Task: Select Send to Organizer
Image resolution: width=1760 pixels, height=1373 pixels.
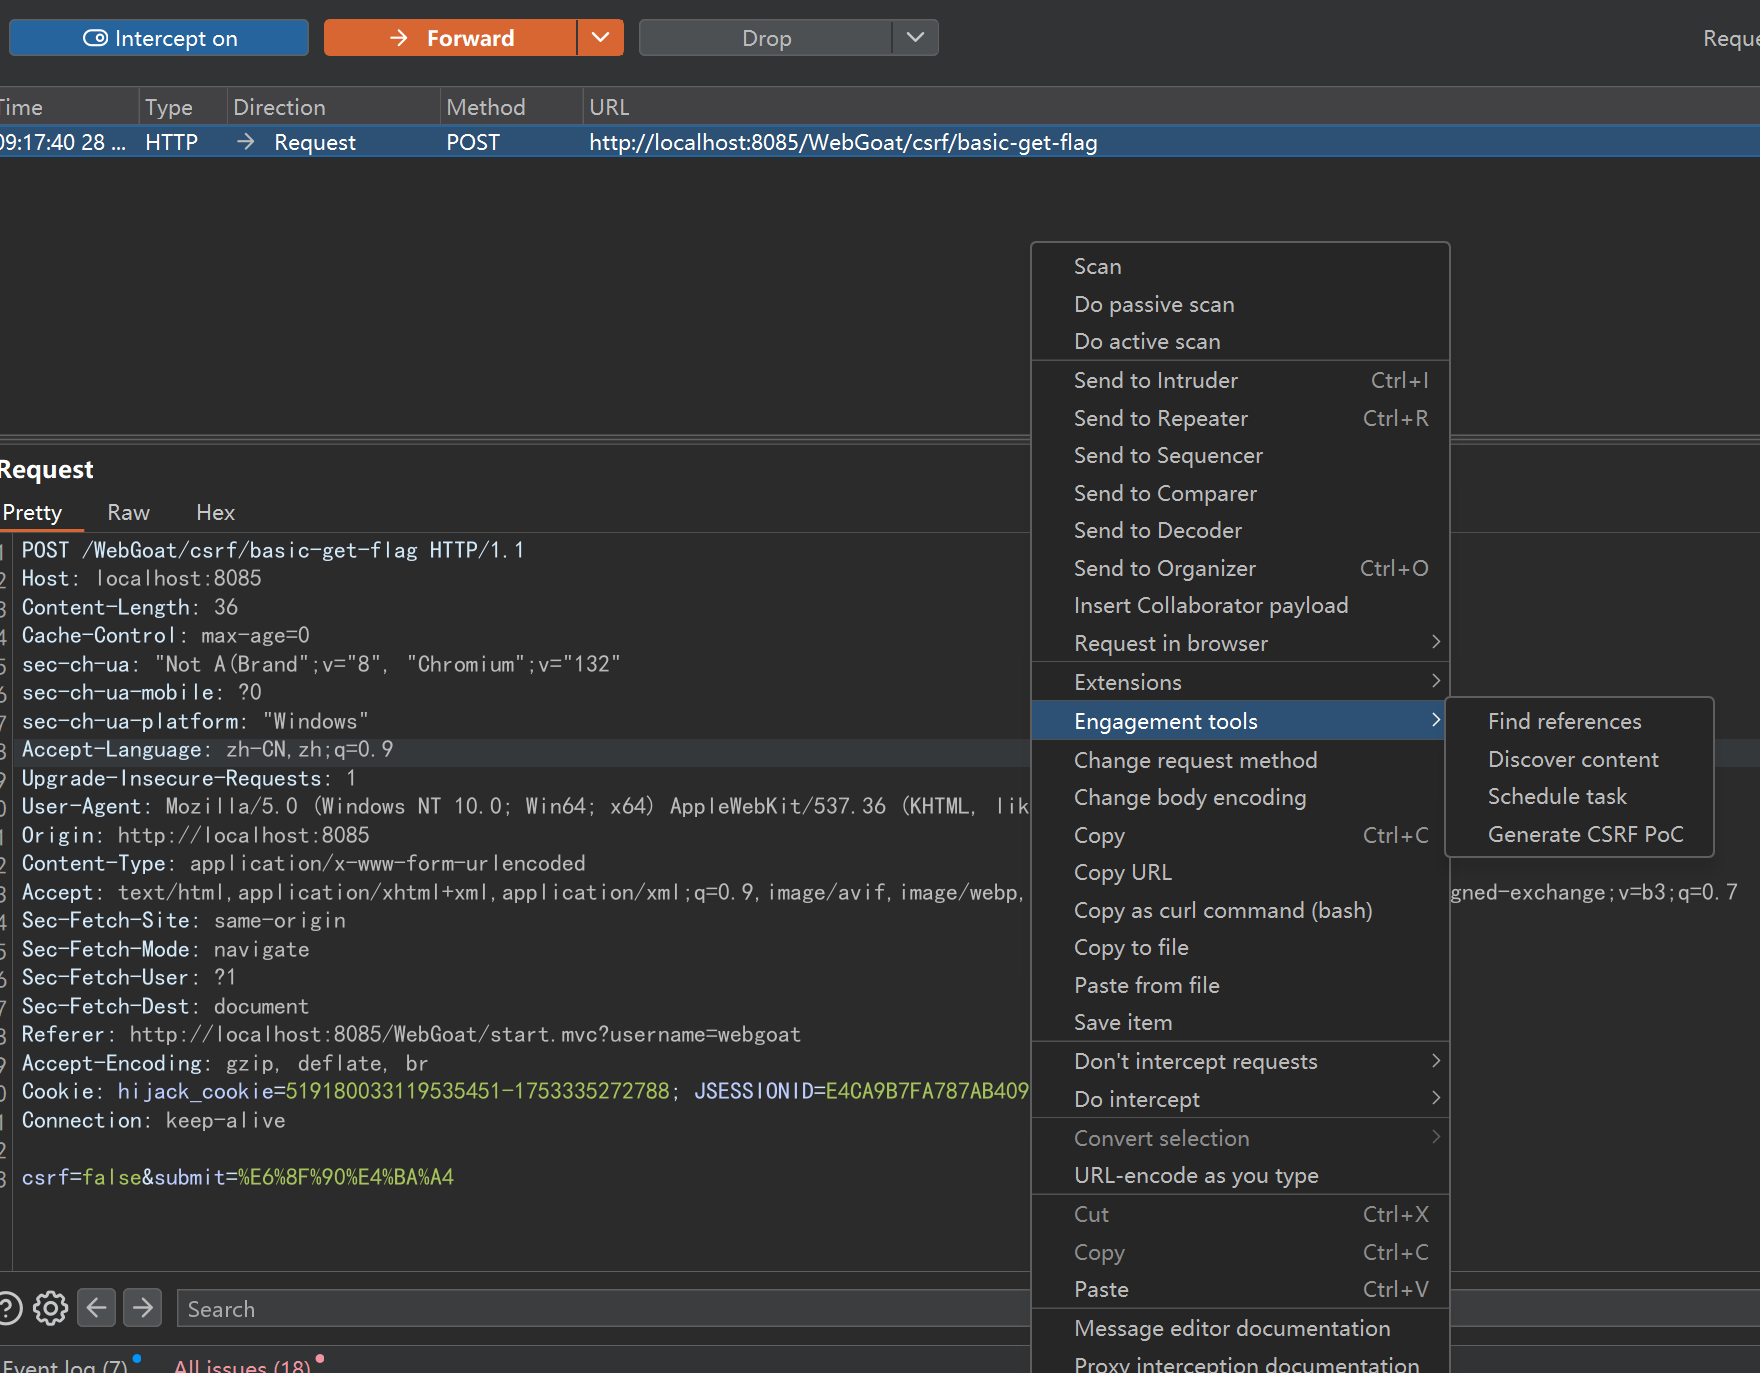Action: coord(1240,568)
